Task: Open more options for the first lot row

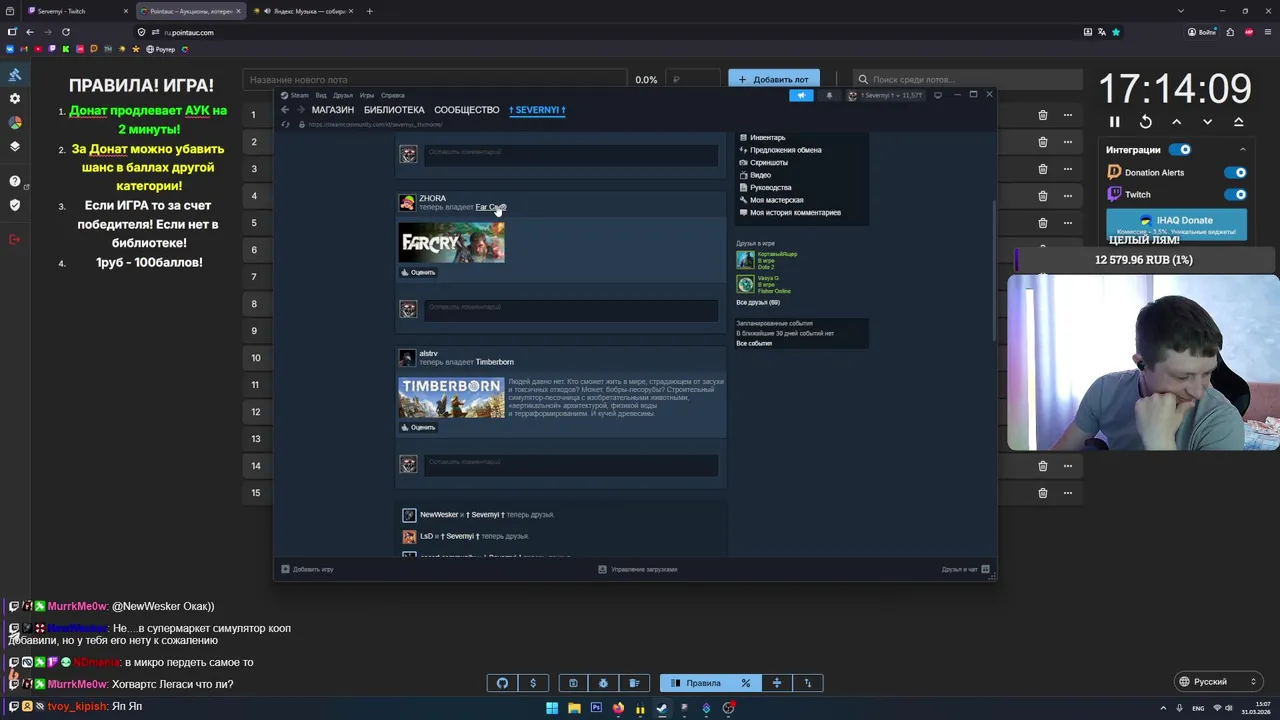Action: point(1068,115)
